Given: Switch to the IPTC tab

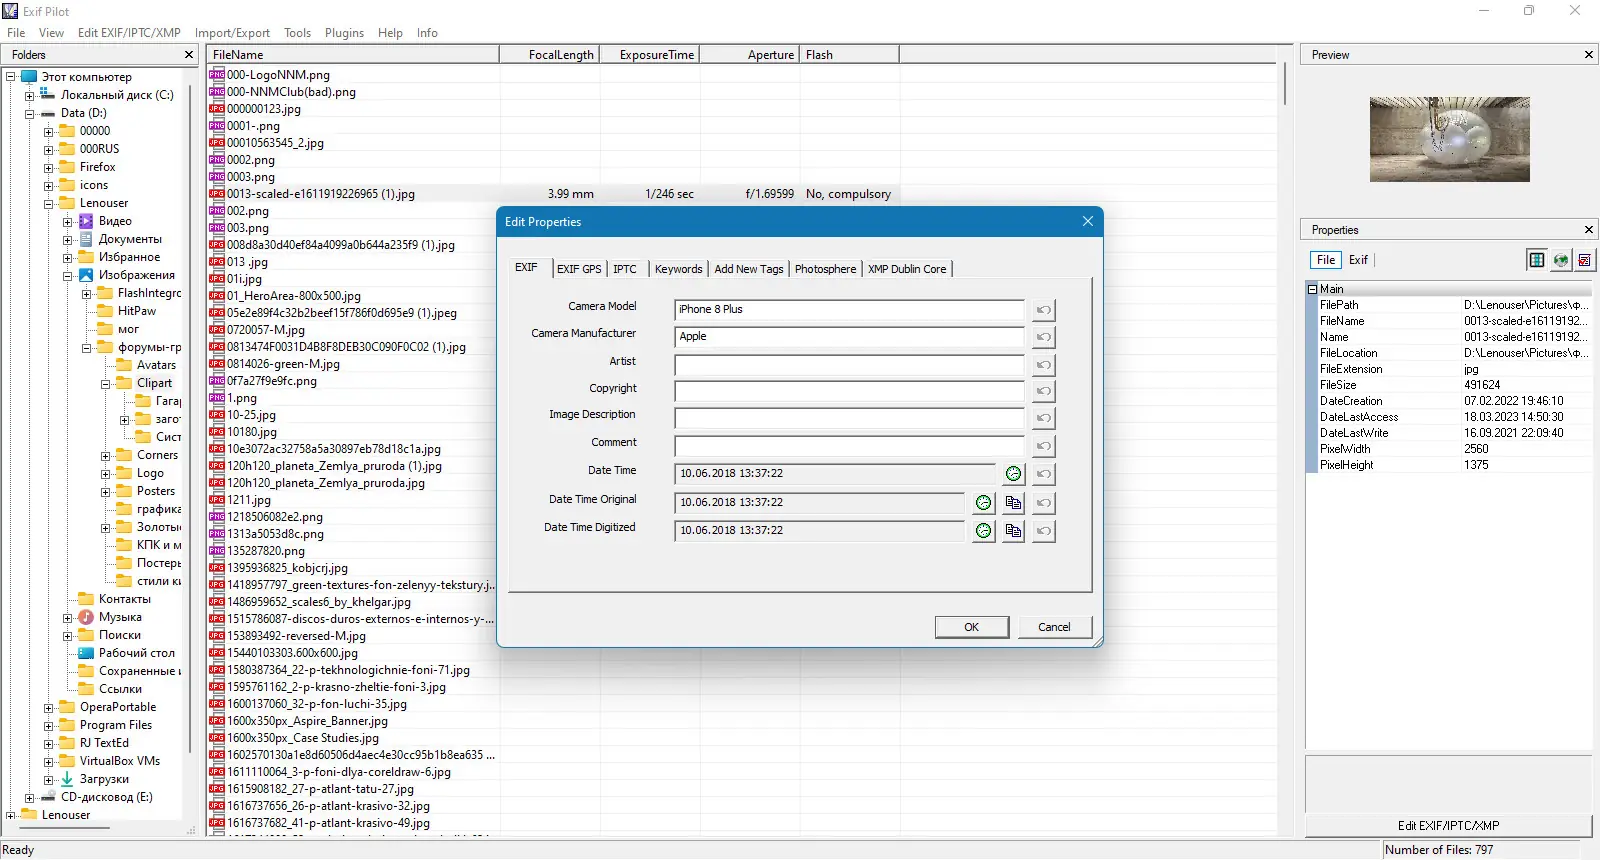Looking at the screenshot, I should [x=625, y=269].
